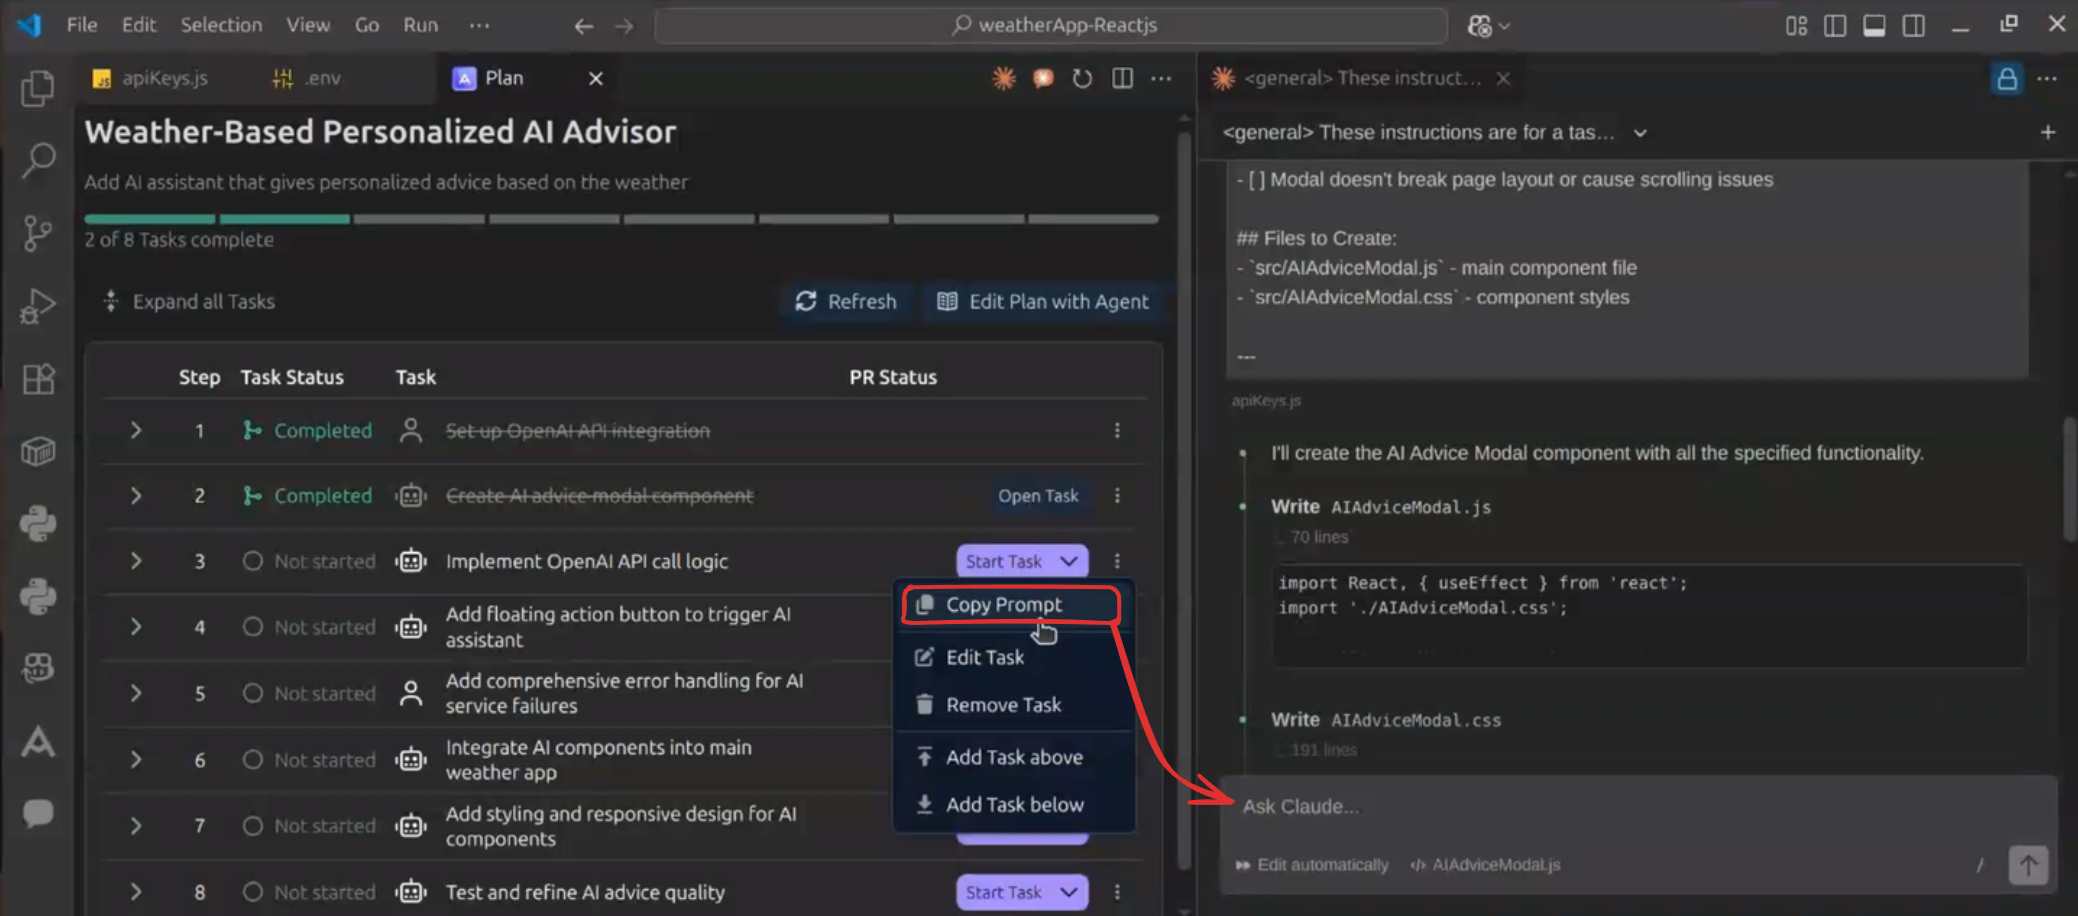Open the Source Control view
Image resolution: width=2078 pixels, height=916 pixels.
[37, 233]
